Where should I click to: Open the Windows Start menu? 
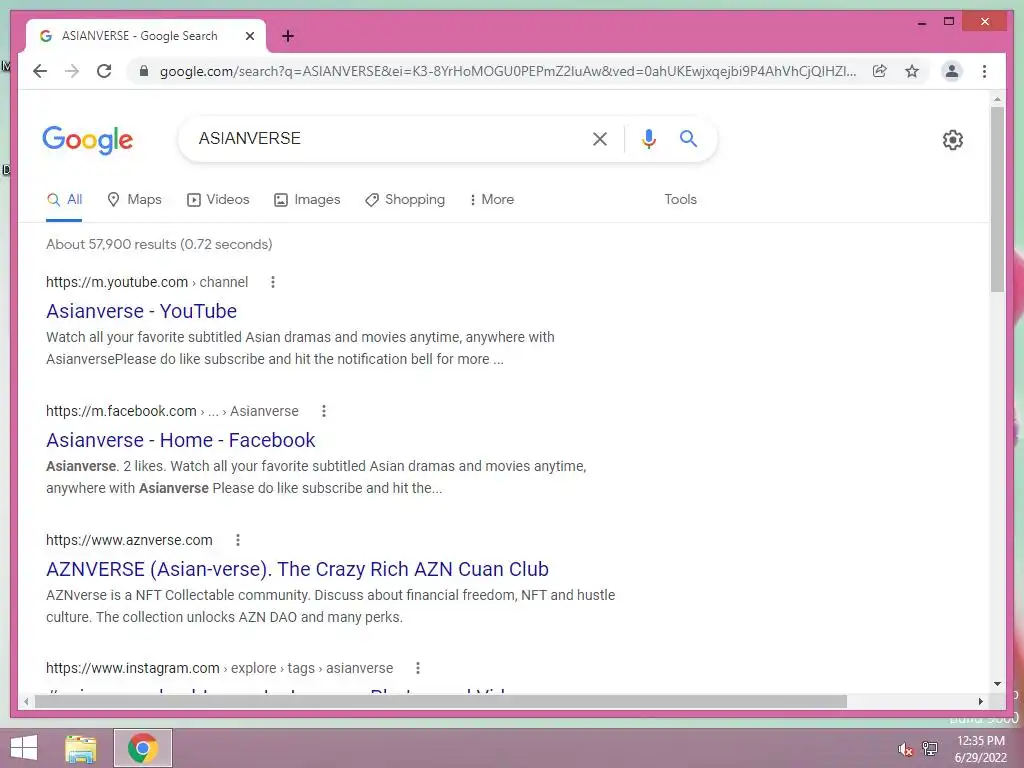point(24,748)
